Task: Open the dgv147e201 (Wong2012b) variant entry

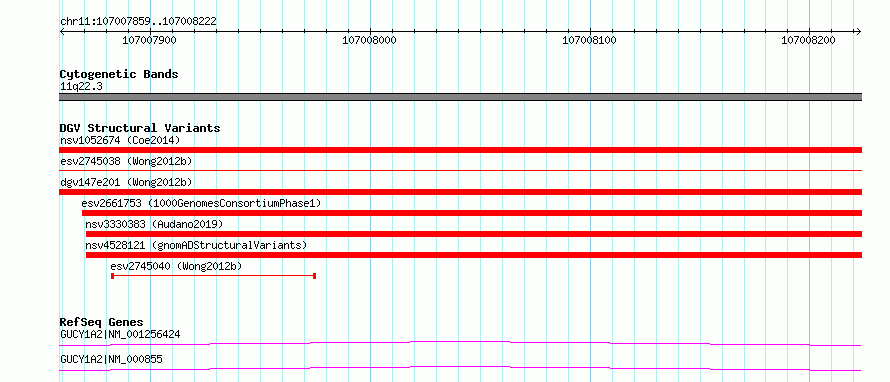Action: click(x=126, y=182)
